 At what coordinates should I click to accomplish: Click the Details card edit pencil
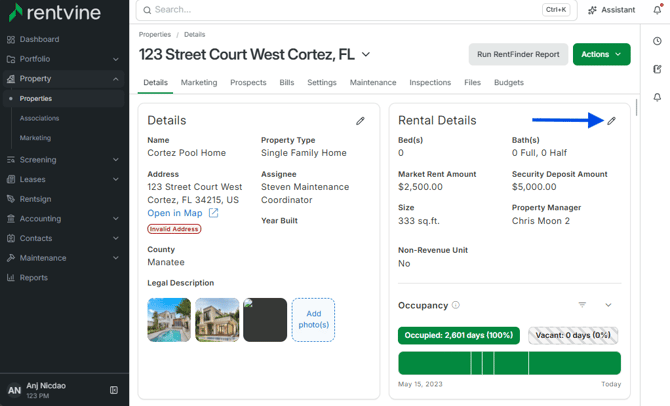pyautogui.click(x=360, y=121)
